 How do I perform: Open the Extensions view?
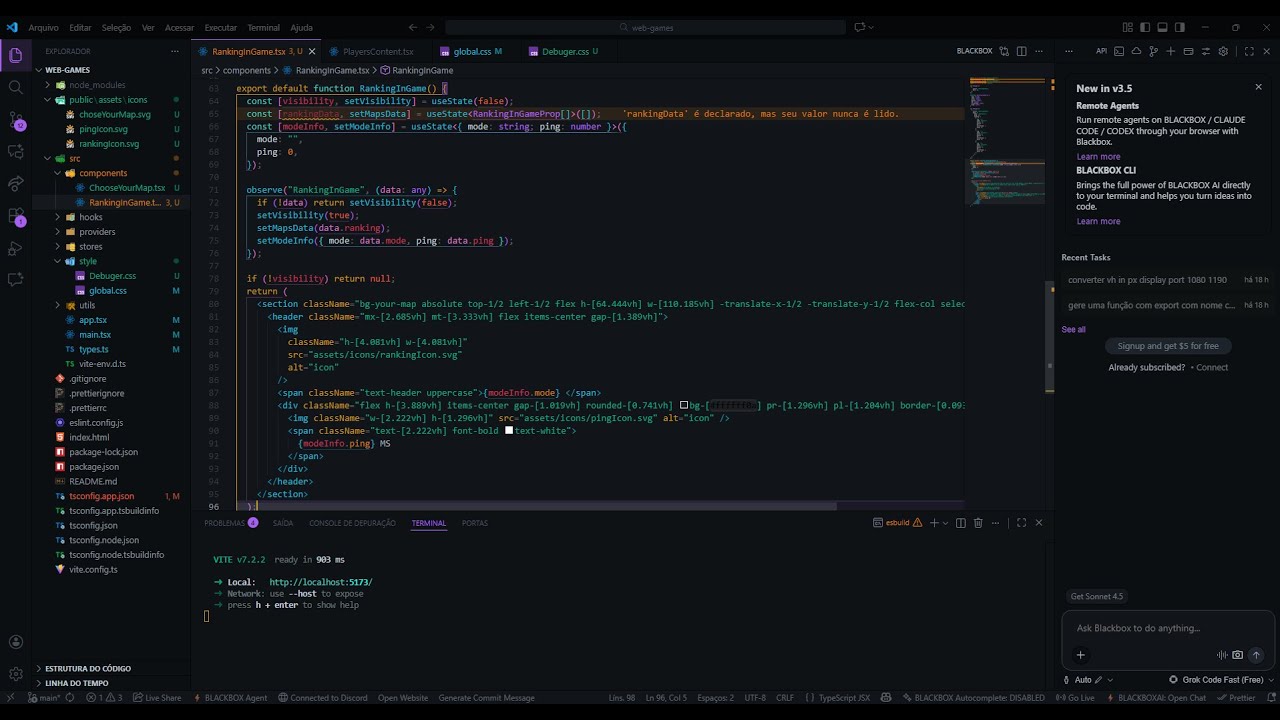pyautogui.click(x=16, y=216)
